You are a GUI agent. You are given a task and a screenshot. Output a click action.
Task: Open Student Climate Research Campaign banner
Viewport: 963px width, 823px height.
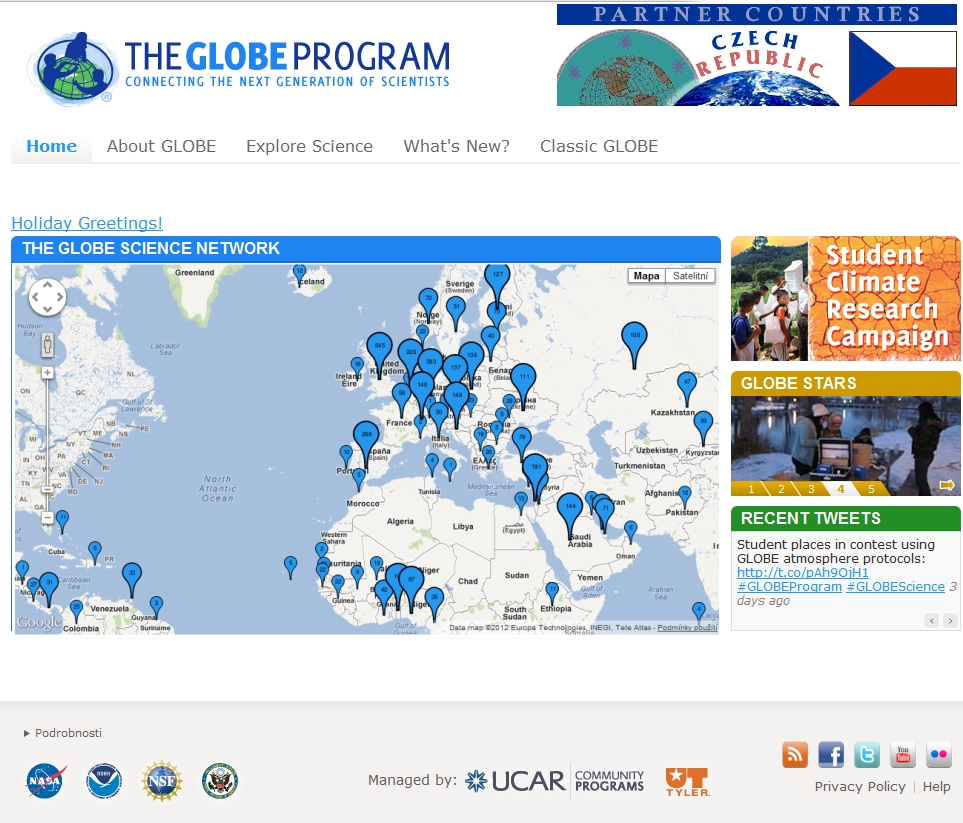point(845,298)
